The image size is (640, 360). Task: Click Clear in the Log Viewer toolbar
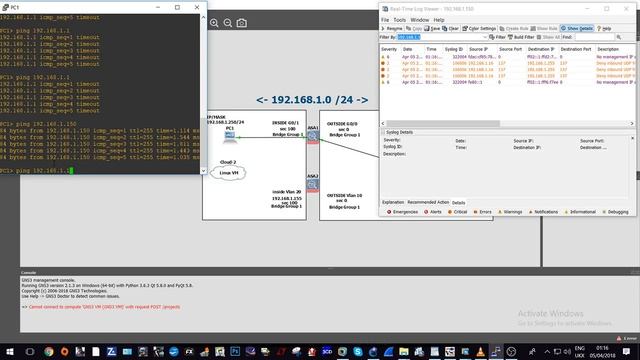[x=450, y=29]
